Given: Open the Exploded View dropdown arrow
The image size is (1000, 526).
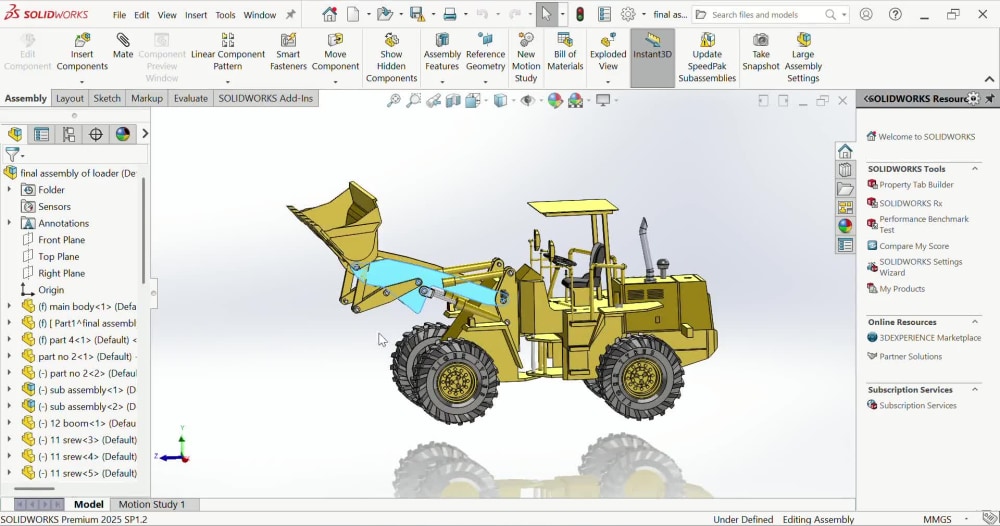Looking at the screenshot, I should click(x=608, y=82).
